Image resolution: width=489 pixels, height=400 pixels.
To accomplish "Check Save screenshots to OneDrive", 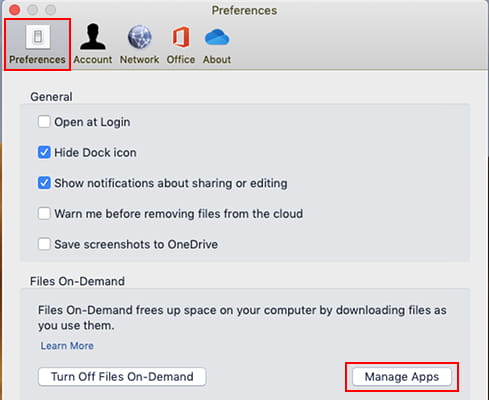I will 44,244.
